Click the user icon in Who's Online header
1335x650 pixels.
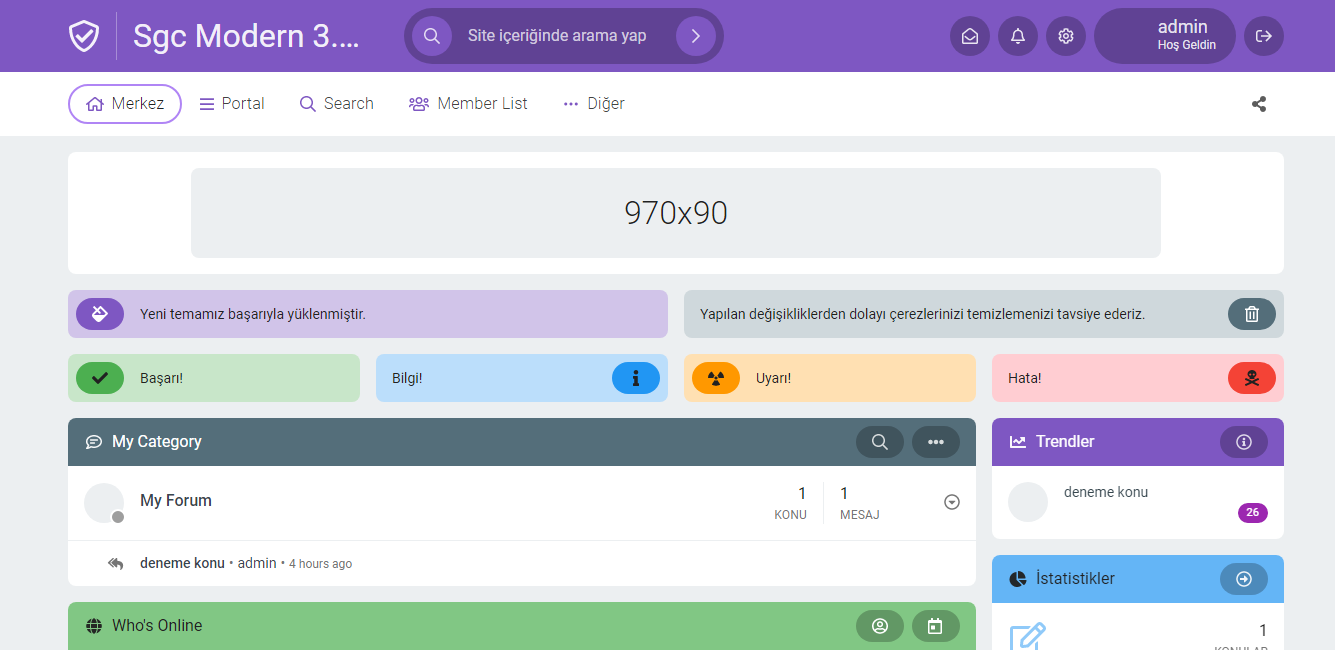(879, 626)
